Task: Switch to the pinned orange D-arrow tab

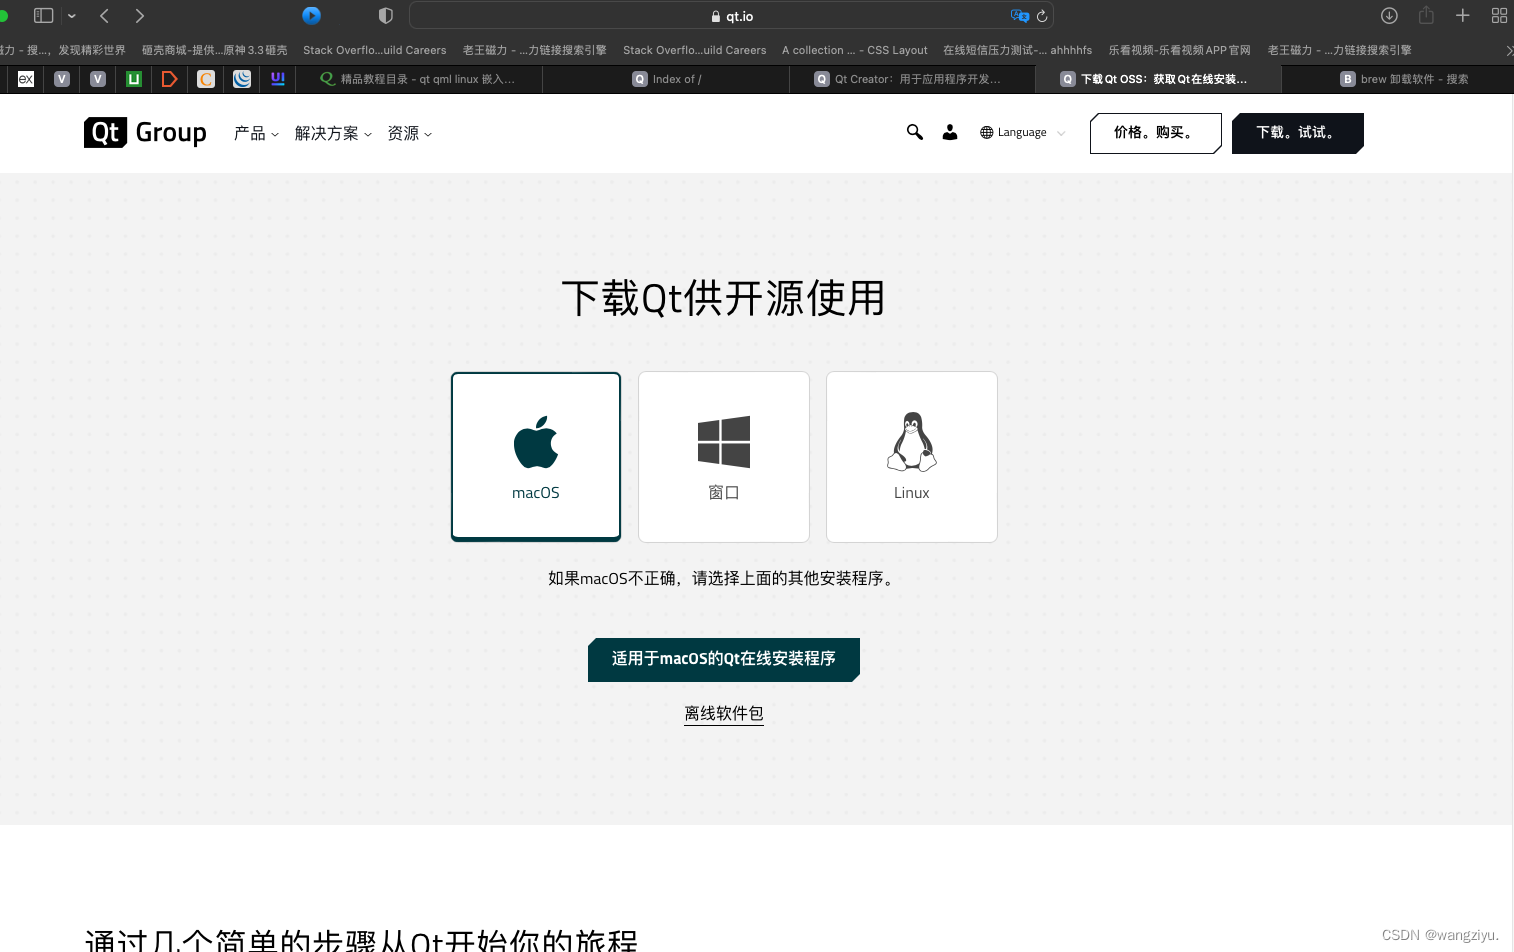Action: (x=170, y=79)
